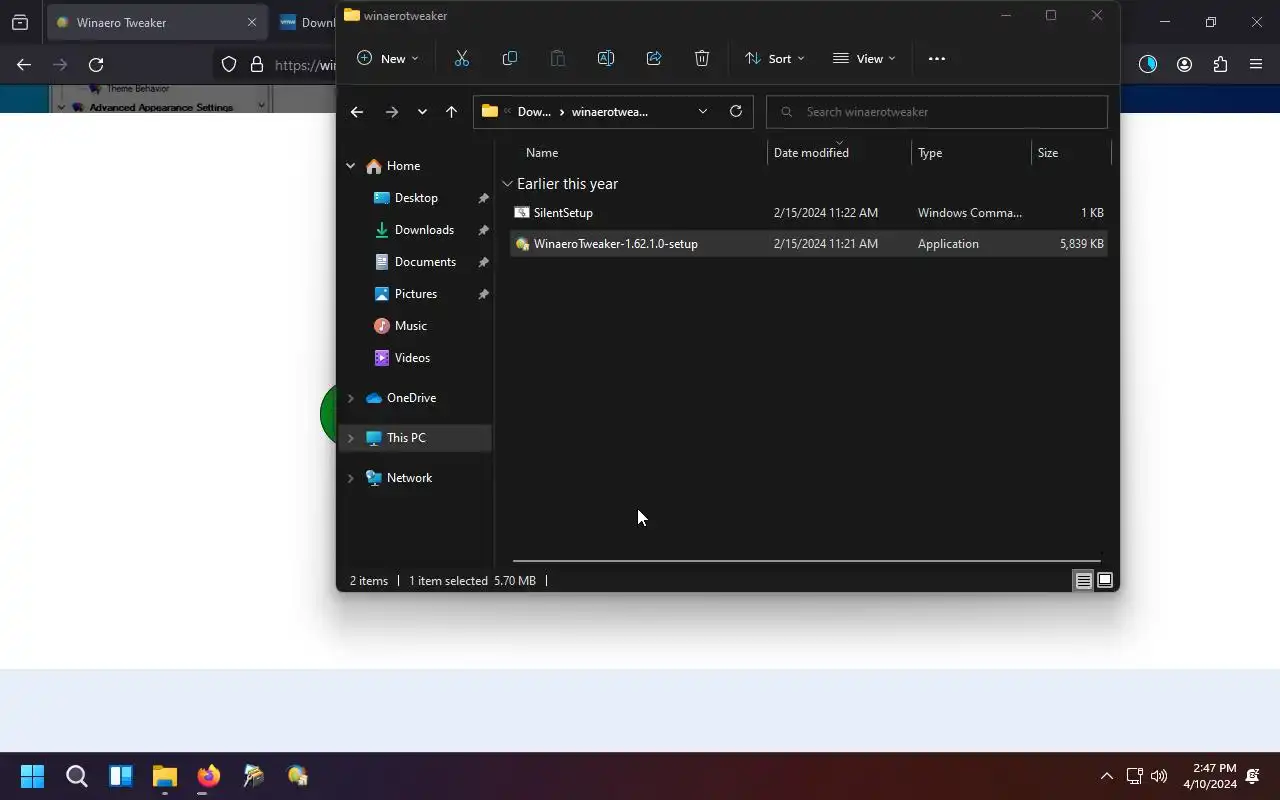Sort by the Type column header

930,153
